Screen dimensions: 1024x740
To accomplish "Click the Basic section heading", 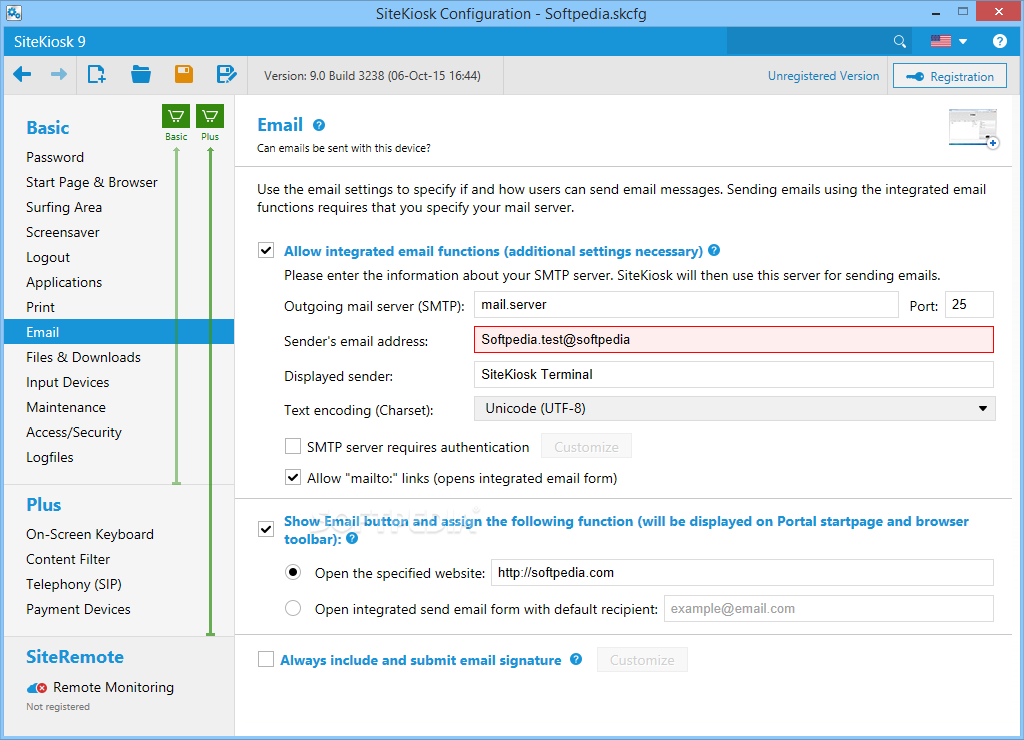I will (x=48, y=128).
